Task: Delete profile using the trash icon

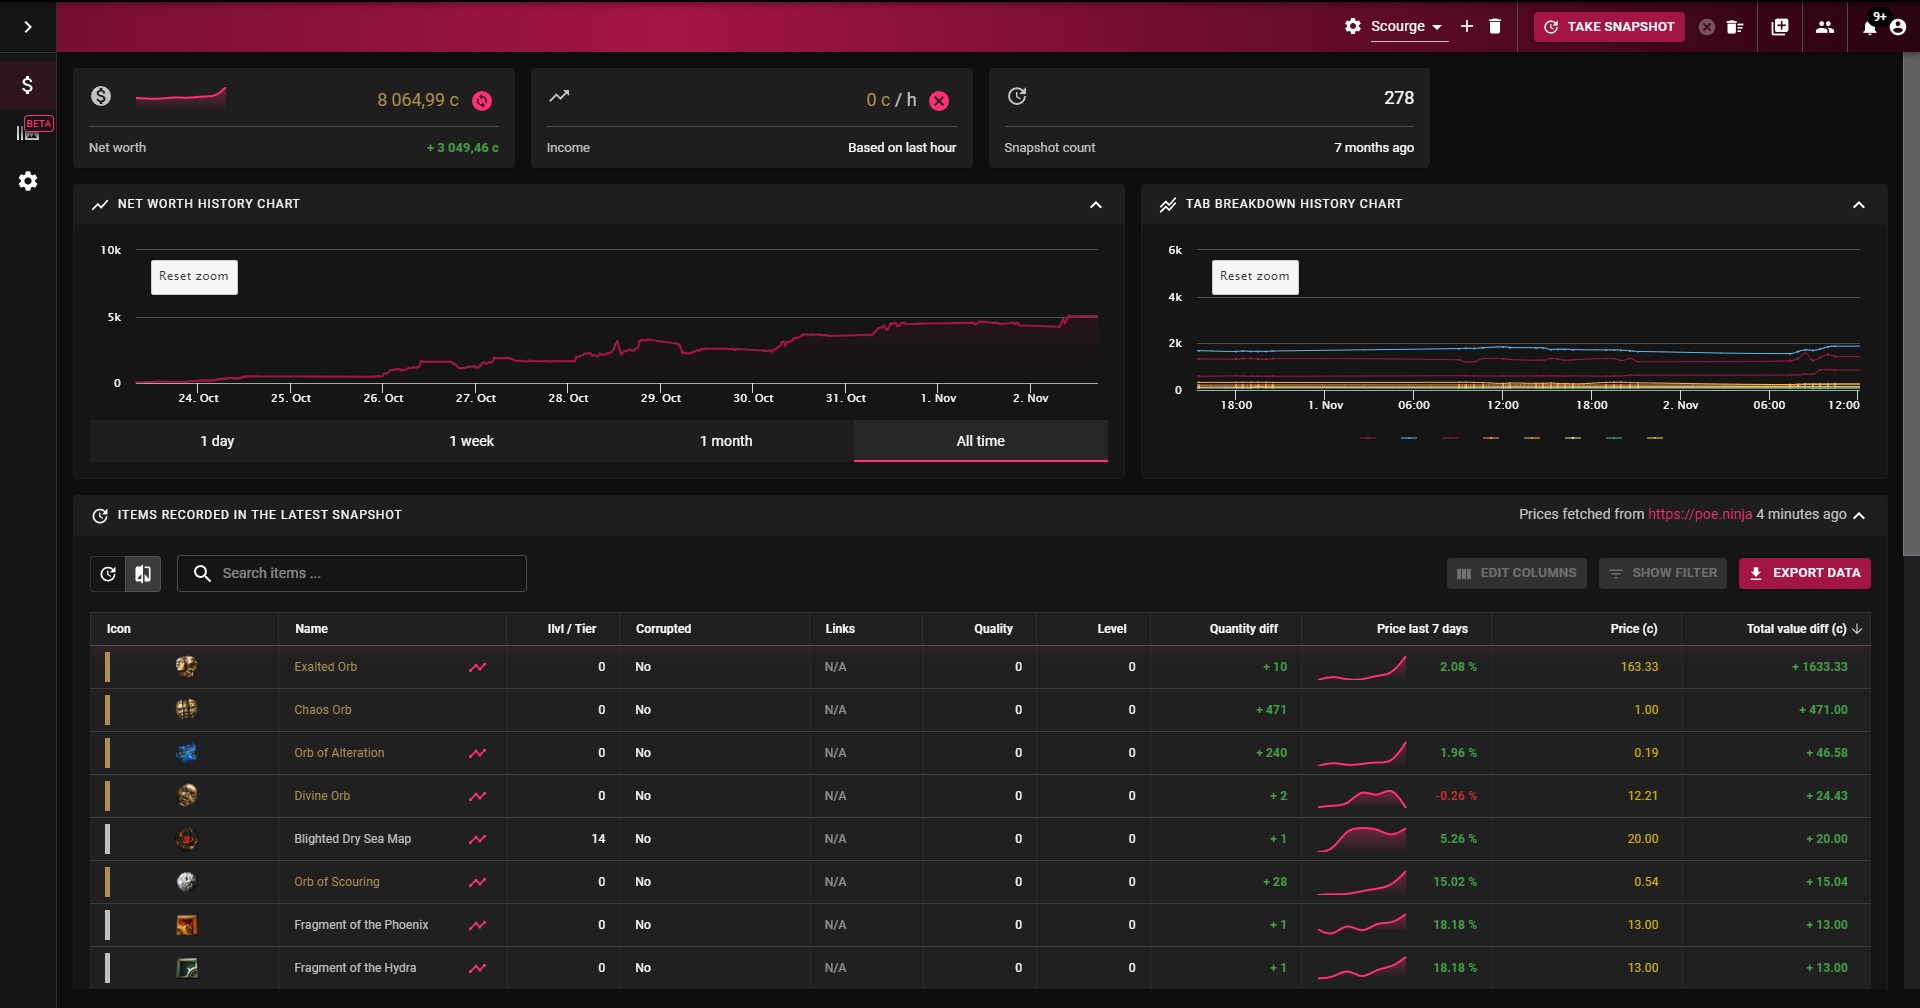Action: tap(1495, 27)
